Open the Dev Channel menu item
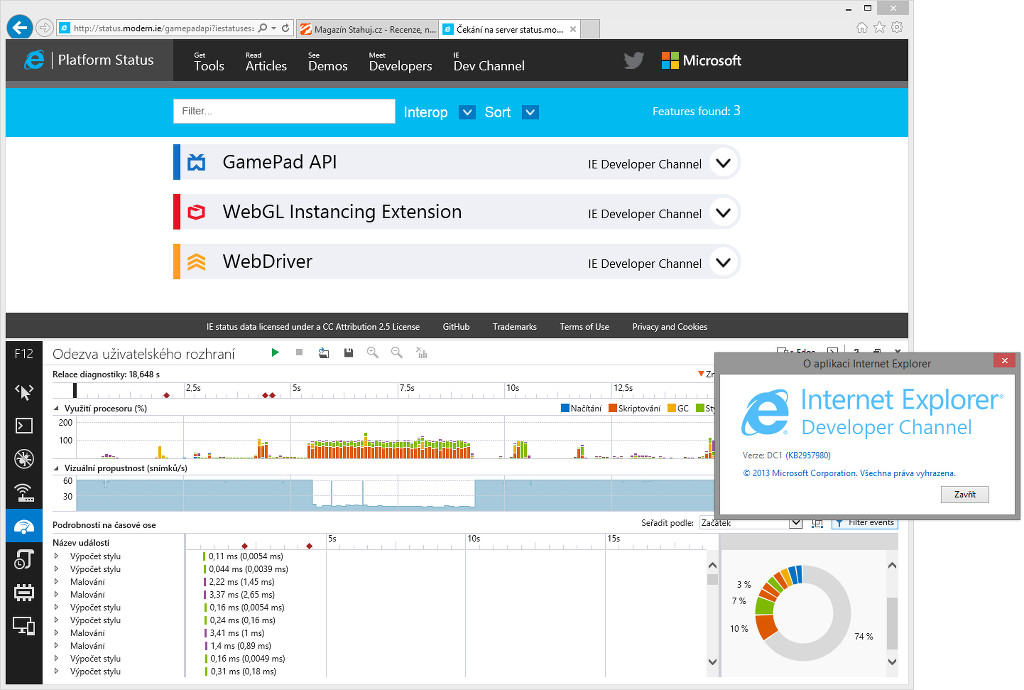The width and height of the screenshot is (1024, 690). click(x=489, y=62)
